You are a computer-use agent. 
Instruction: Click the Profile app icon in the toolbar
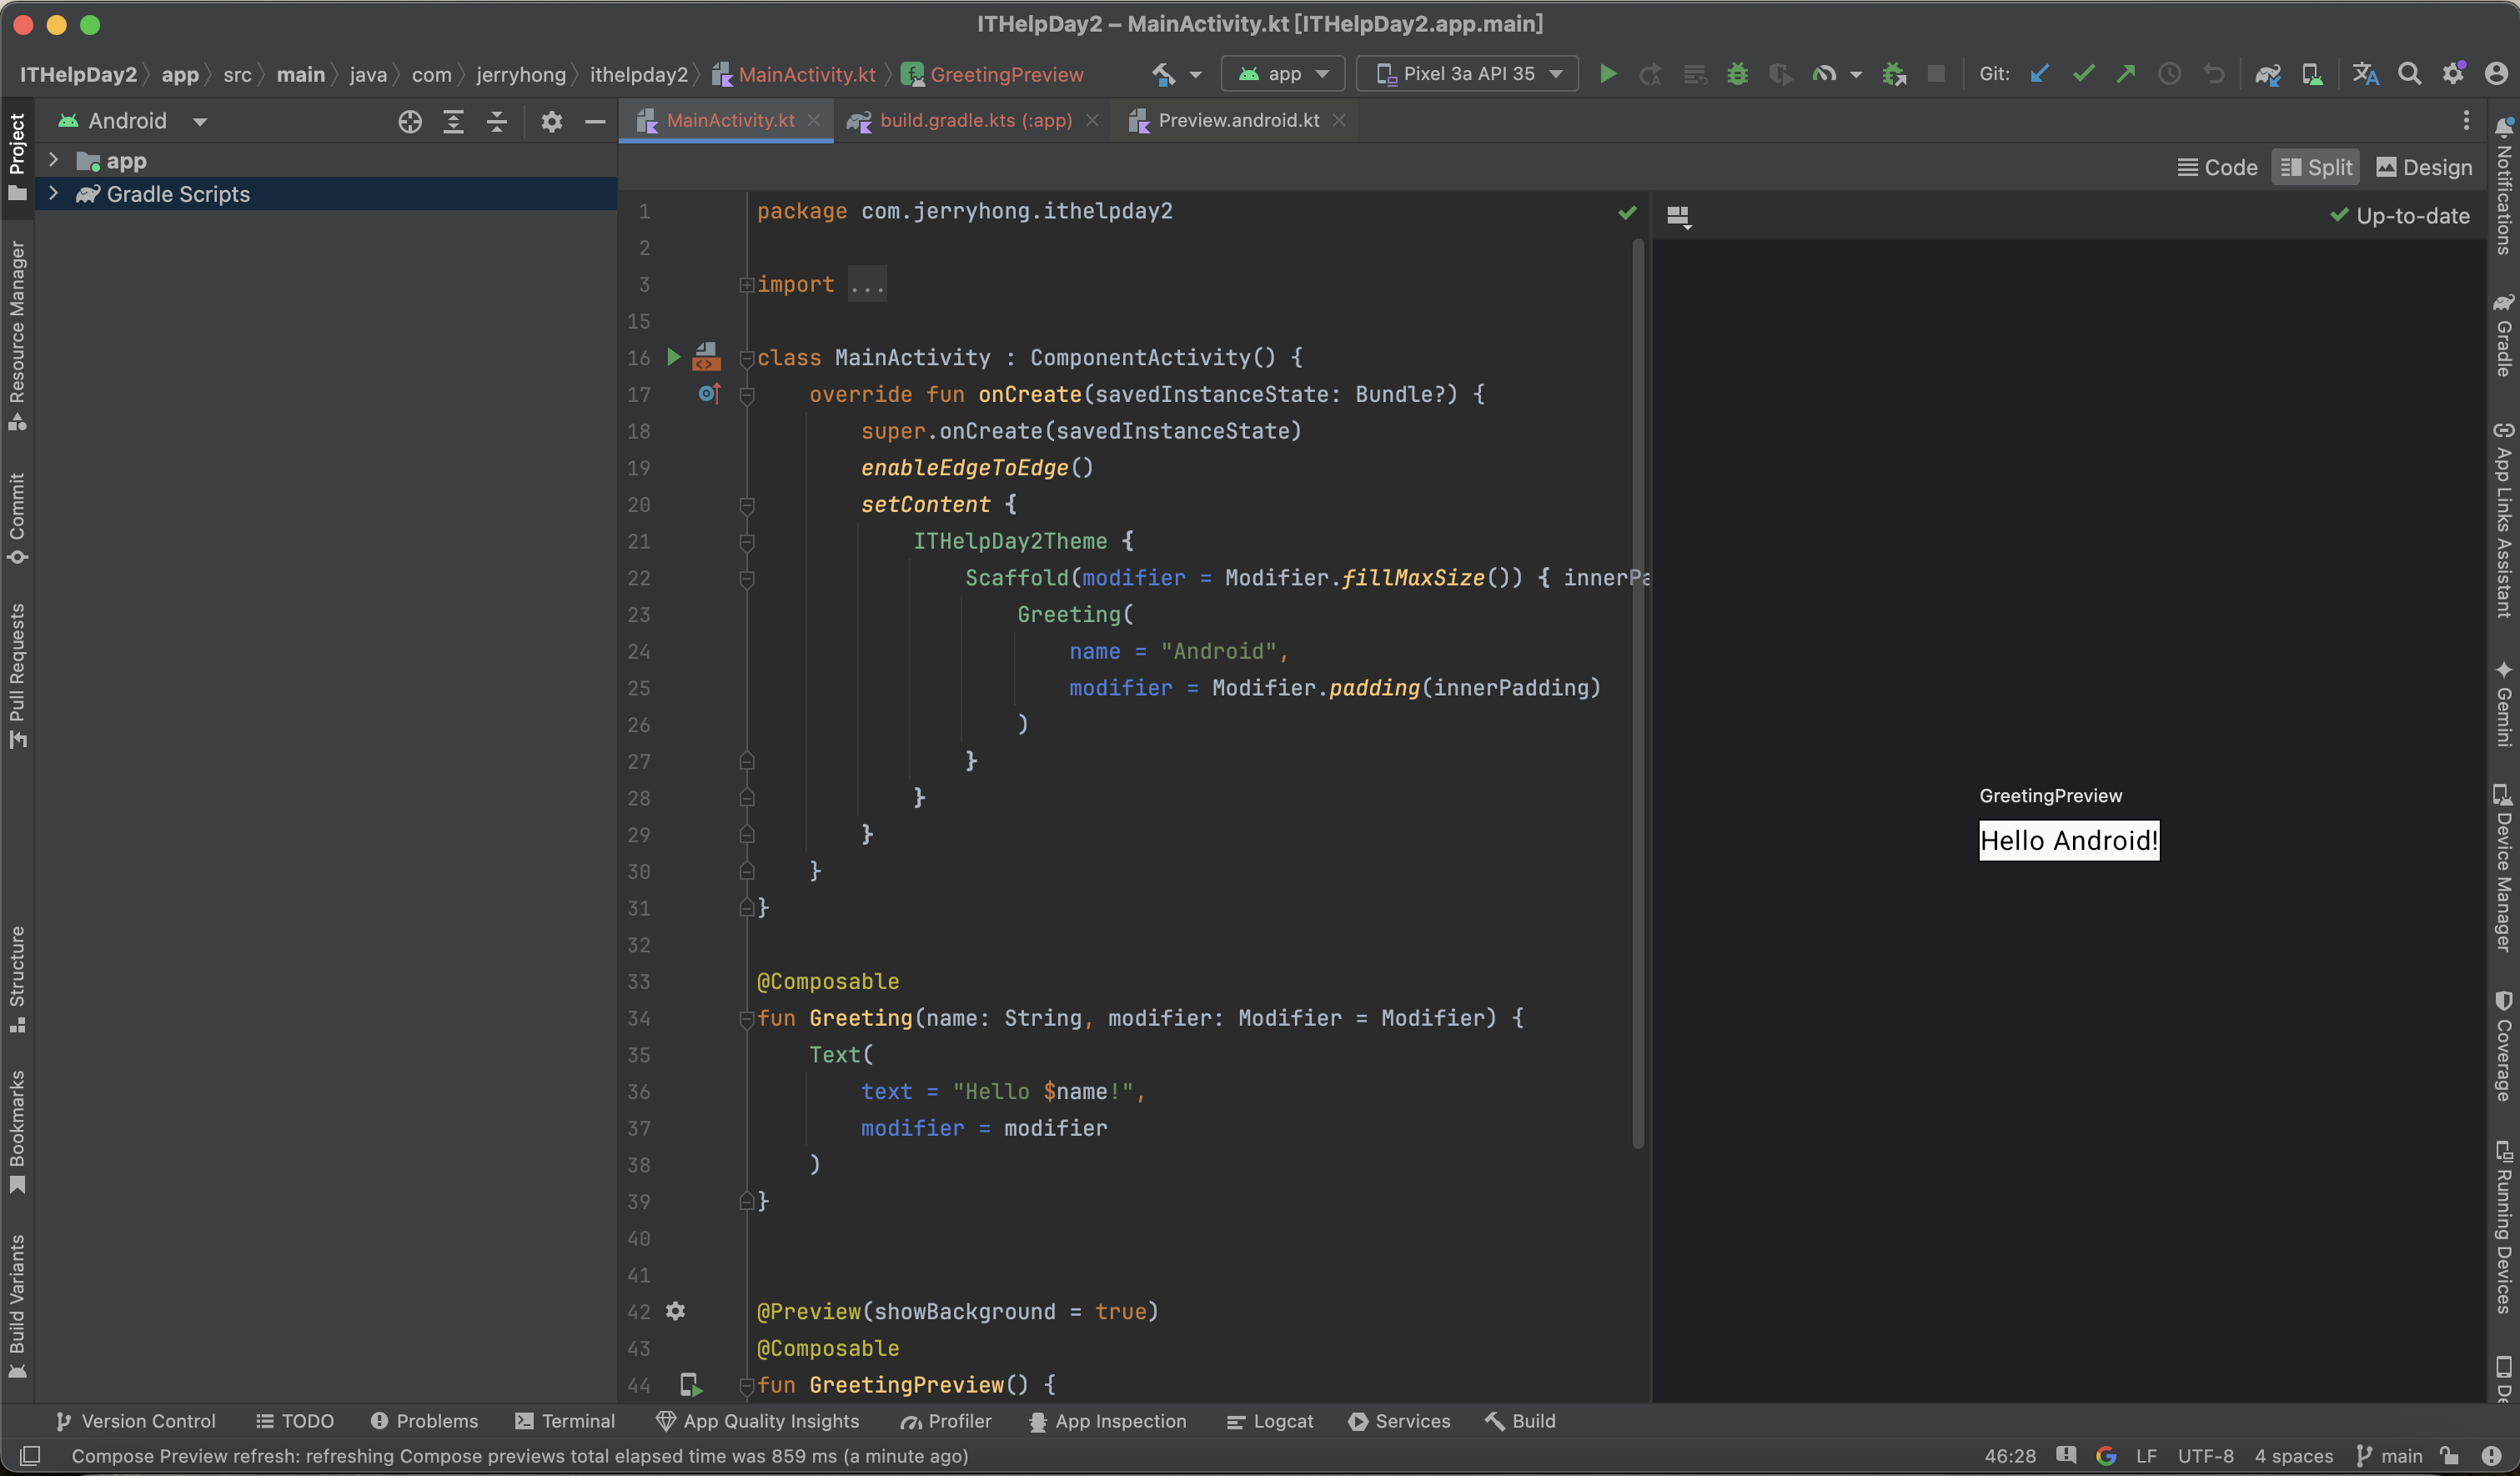[1825, 74]
